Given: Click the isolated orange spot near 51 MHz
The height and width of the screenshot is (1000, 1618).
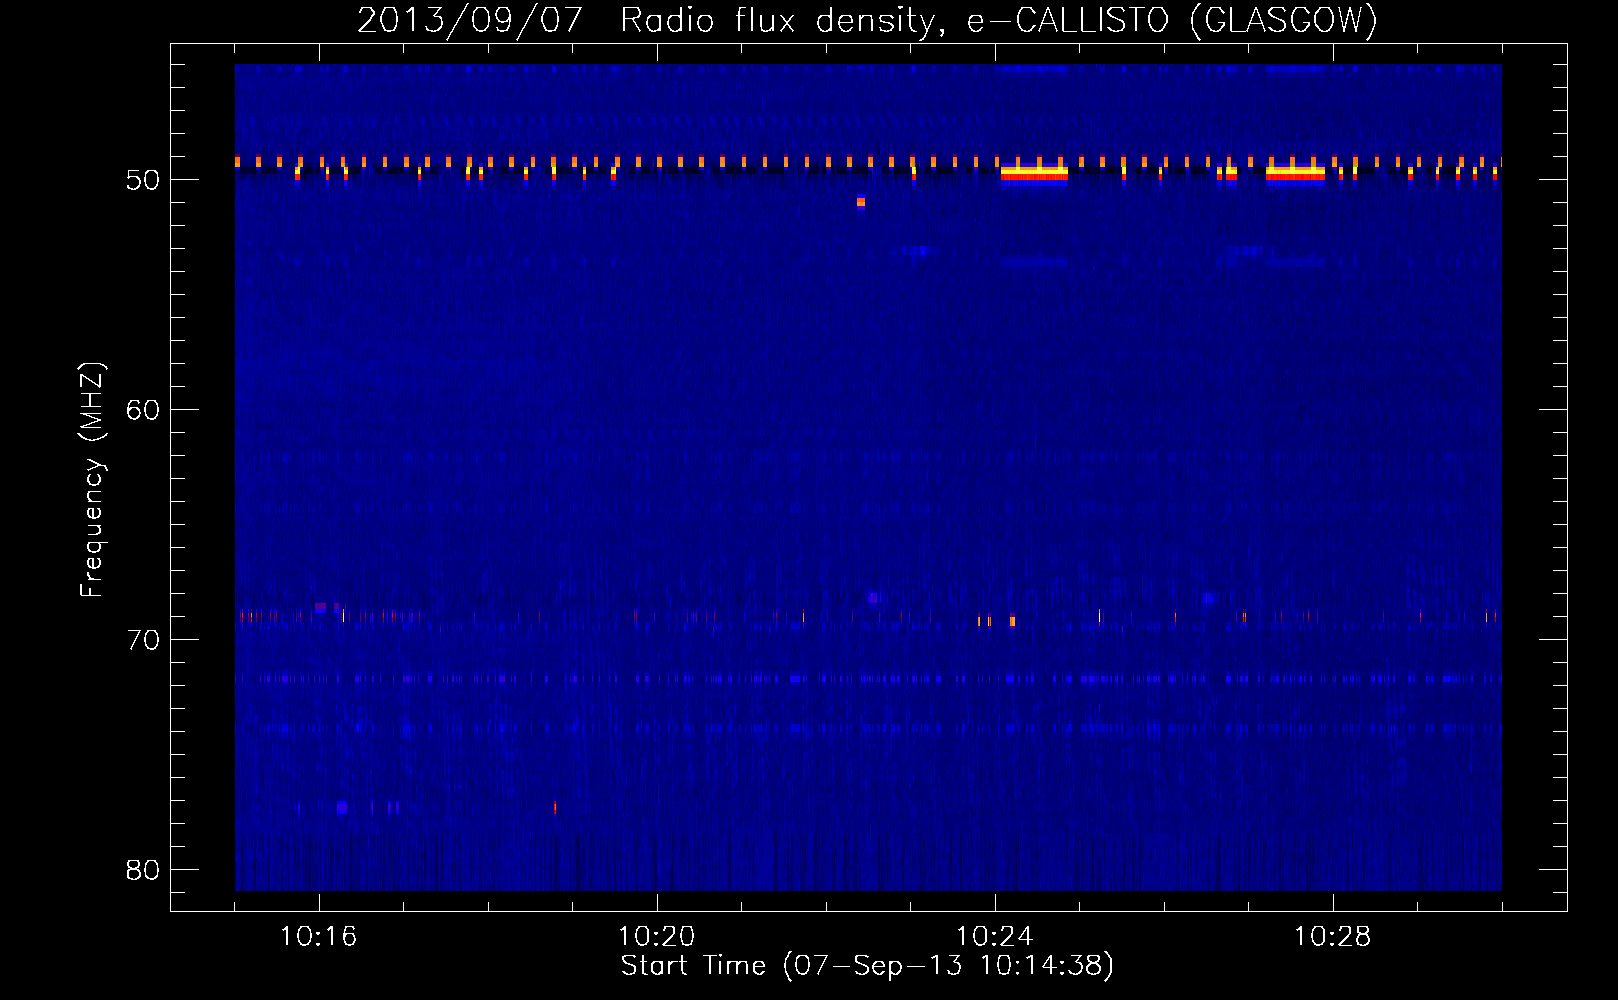Looking at the screenshot, I should pyautogui.click(x=861, y=202).
